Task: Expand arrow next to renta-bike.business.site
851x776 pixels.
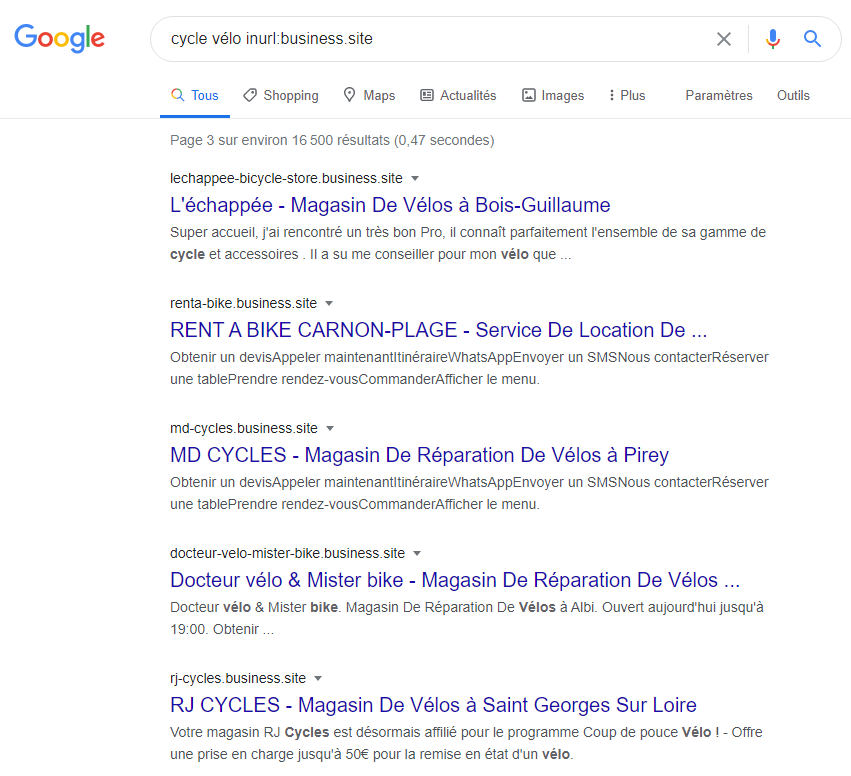Action: pyautogui.click(x=329, y=303)
